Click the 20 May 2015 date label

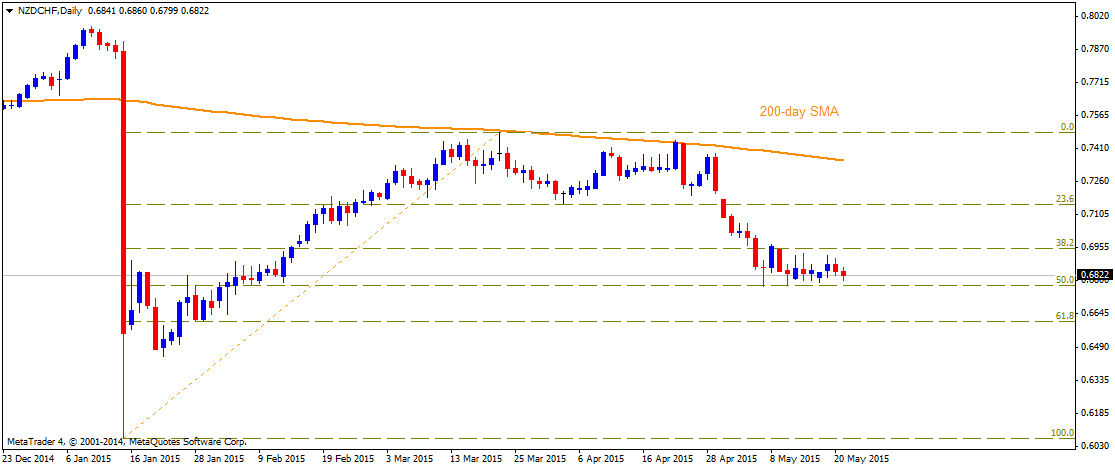(x=863, y=459)
